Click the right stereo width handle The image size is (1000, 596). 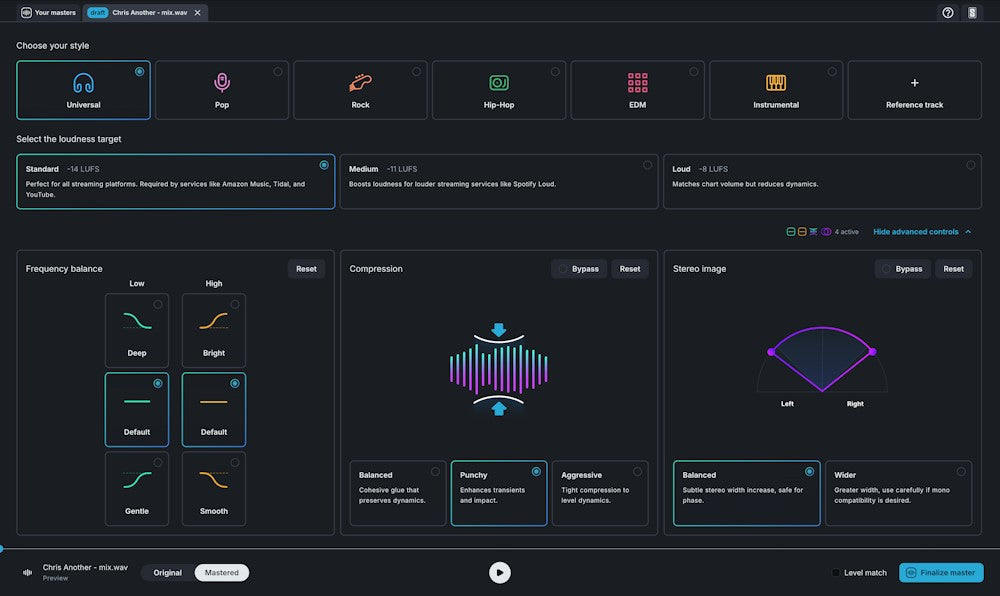(x=872, y=351)
